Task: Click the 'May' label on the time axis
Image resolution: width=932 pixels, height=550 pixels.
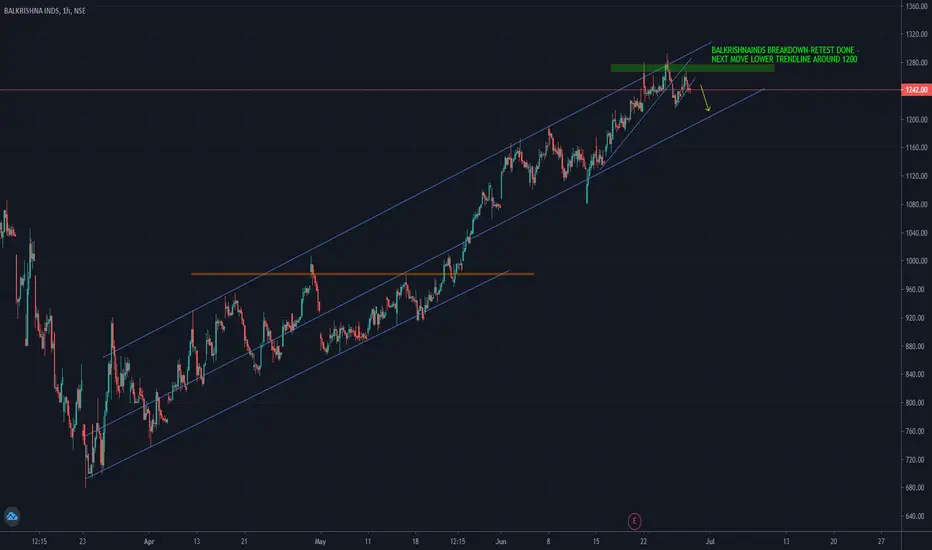Action: pos(320,542)
